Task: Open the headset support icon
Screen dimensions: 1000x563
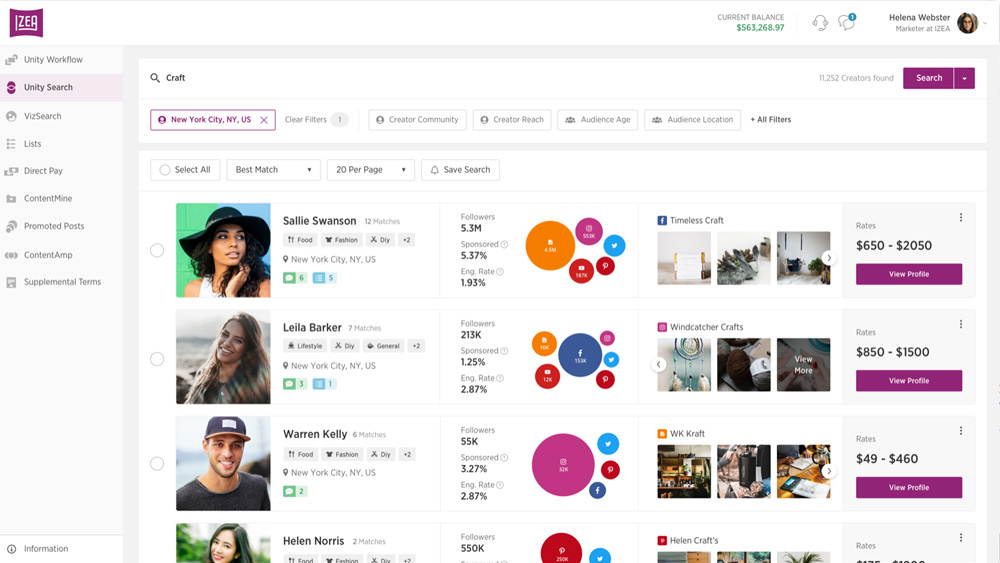Action: coord(820,23)
